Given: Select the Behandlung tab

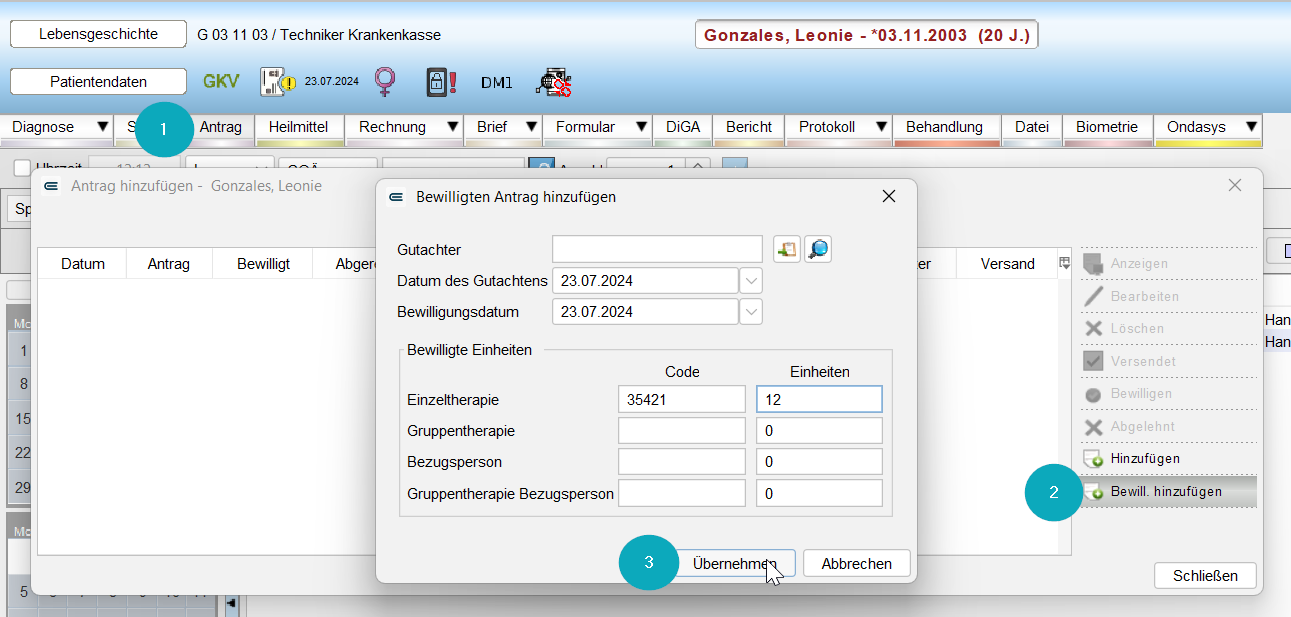Looking at the screenshot, I should 944,127.
